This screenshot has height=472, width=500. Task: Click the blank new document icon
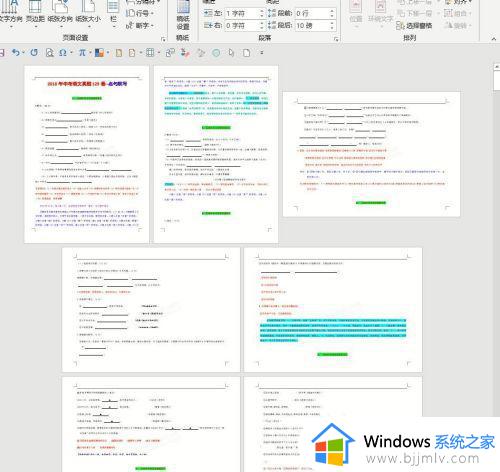pyautogui.click(x=247, y=53)
